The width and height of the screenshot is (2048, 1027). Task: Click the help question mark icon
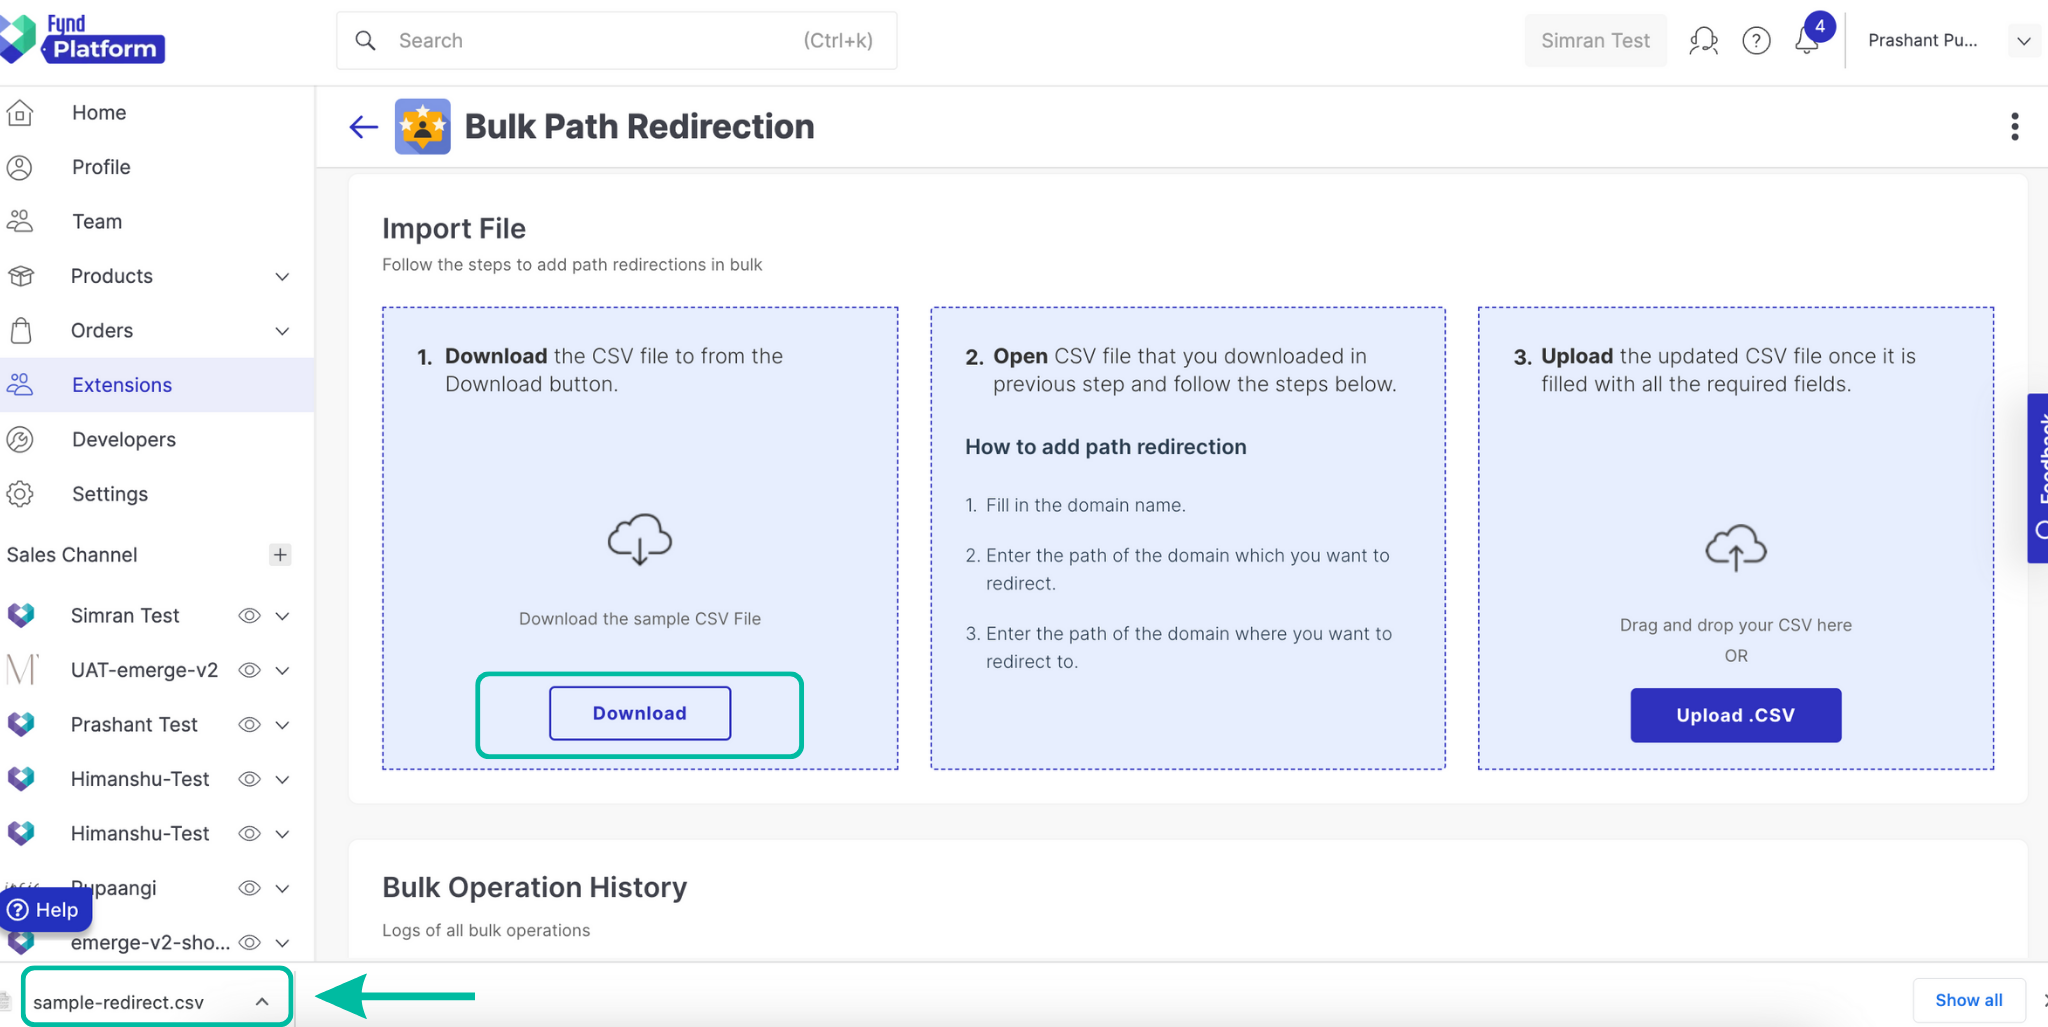[x=1757, y=40]
